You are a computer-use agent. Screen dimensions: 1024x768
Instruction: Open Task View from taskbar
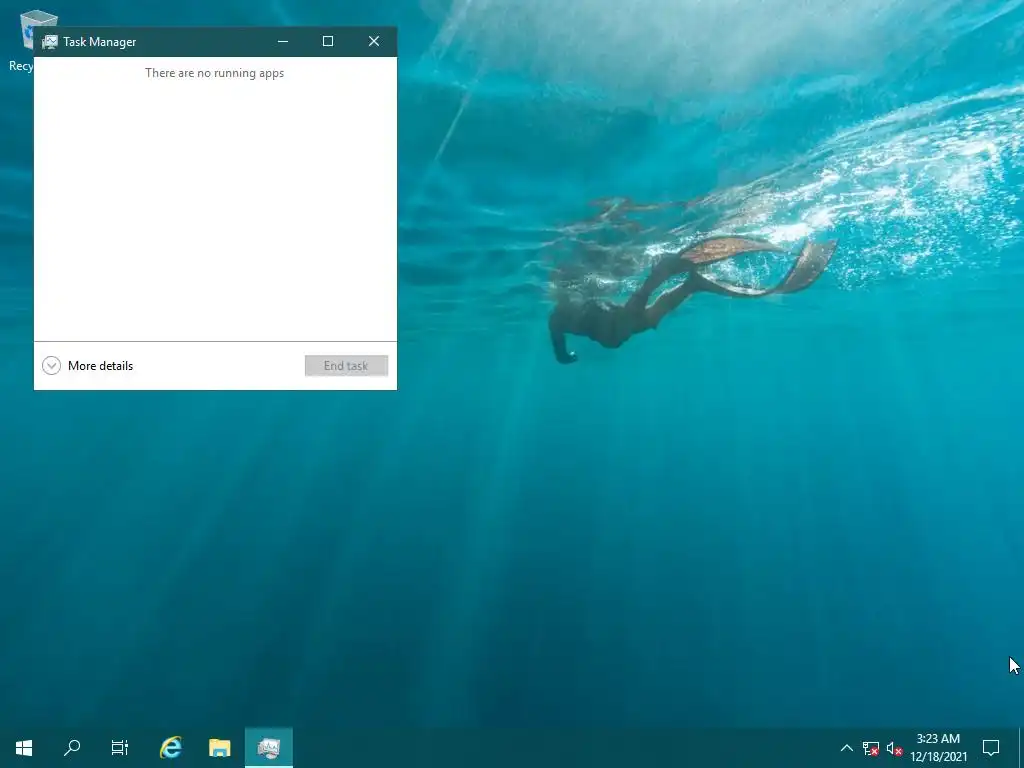pos(120,748)
